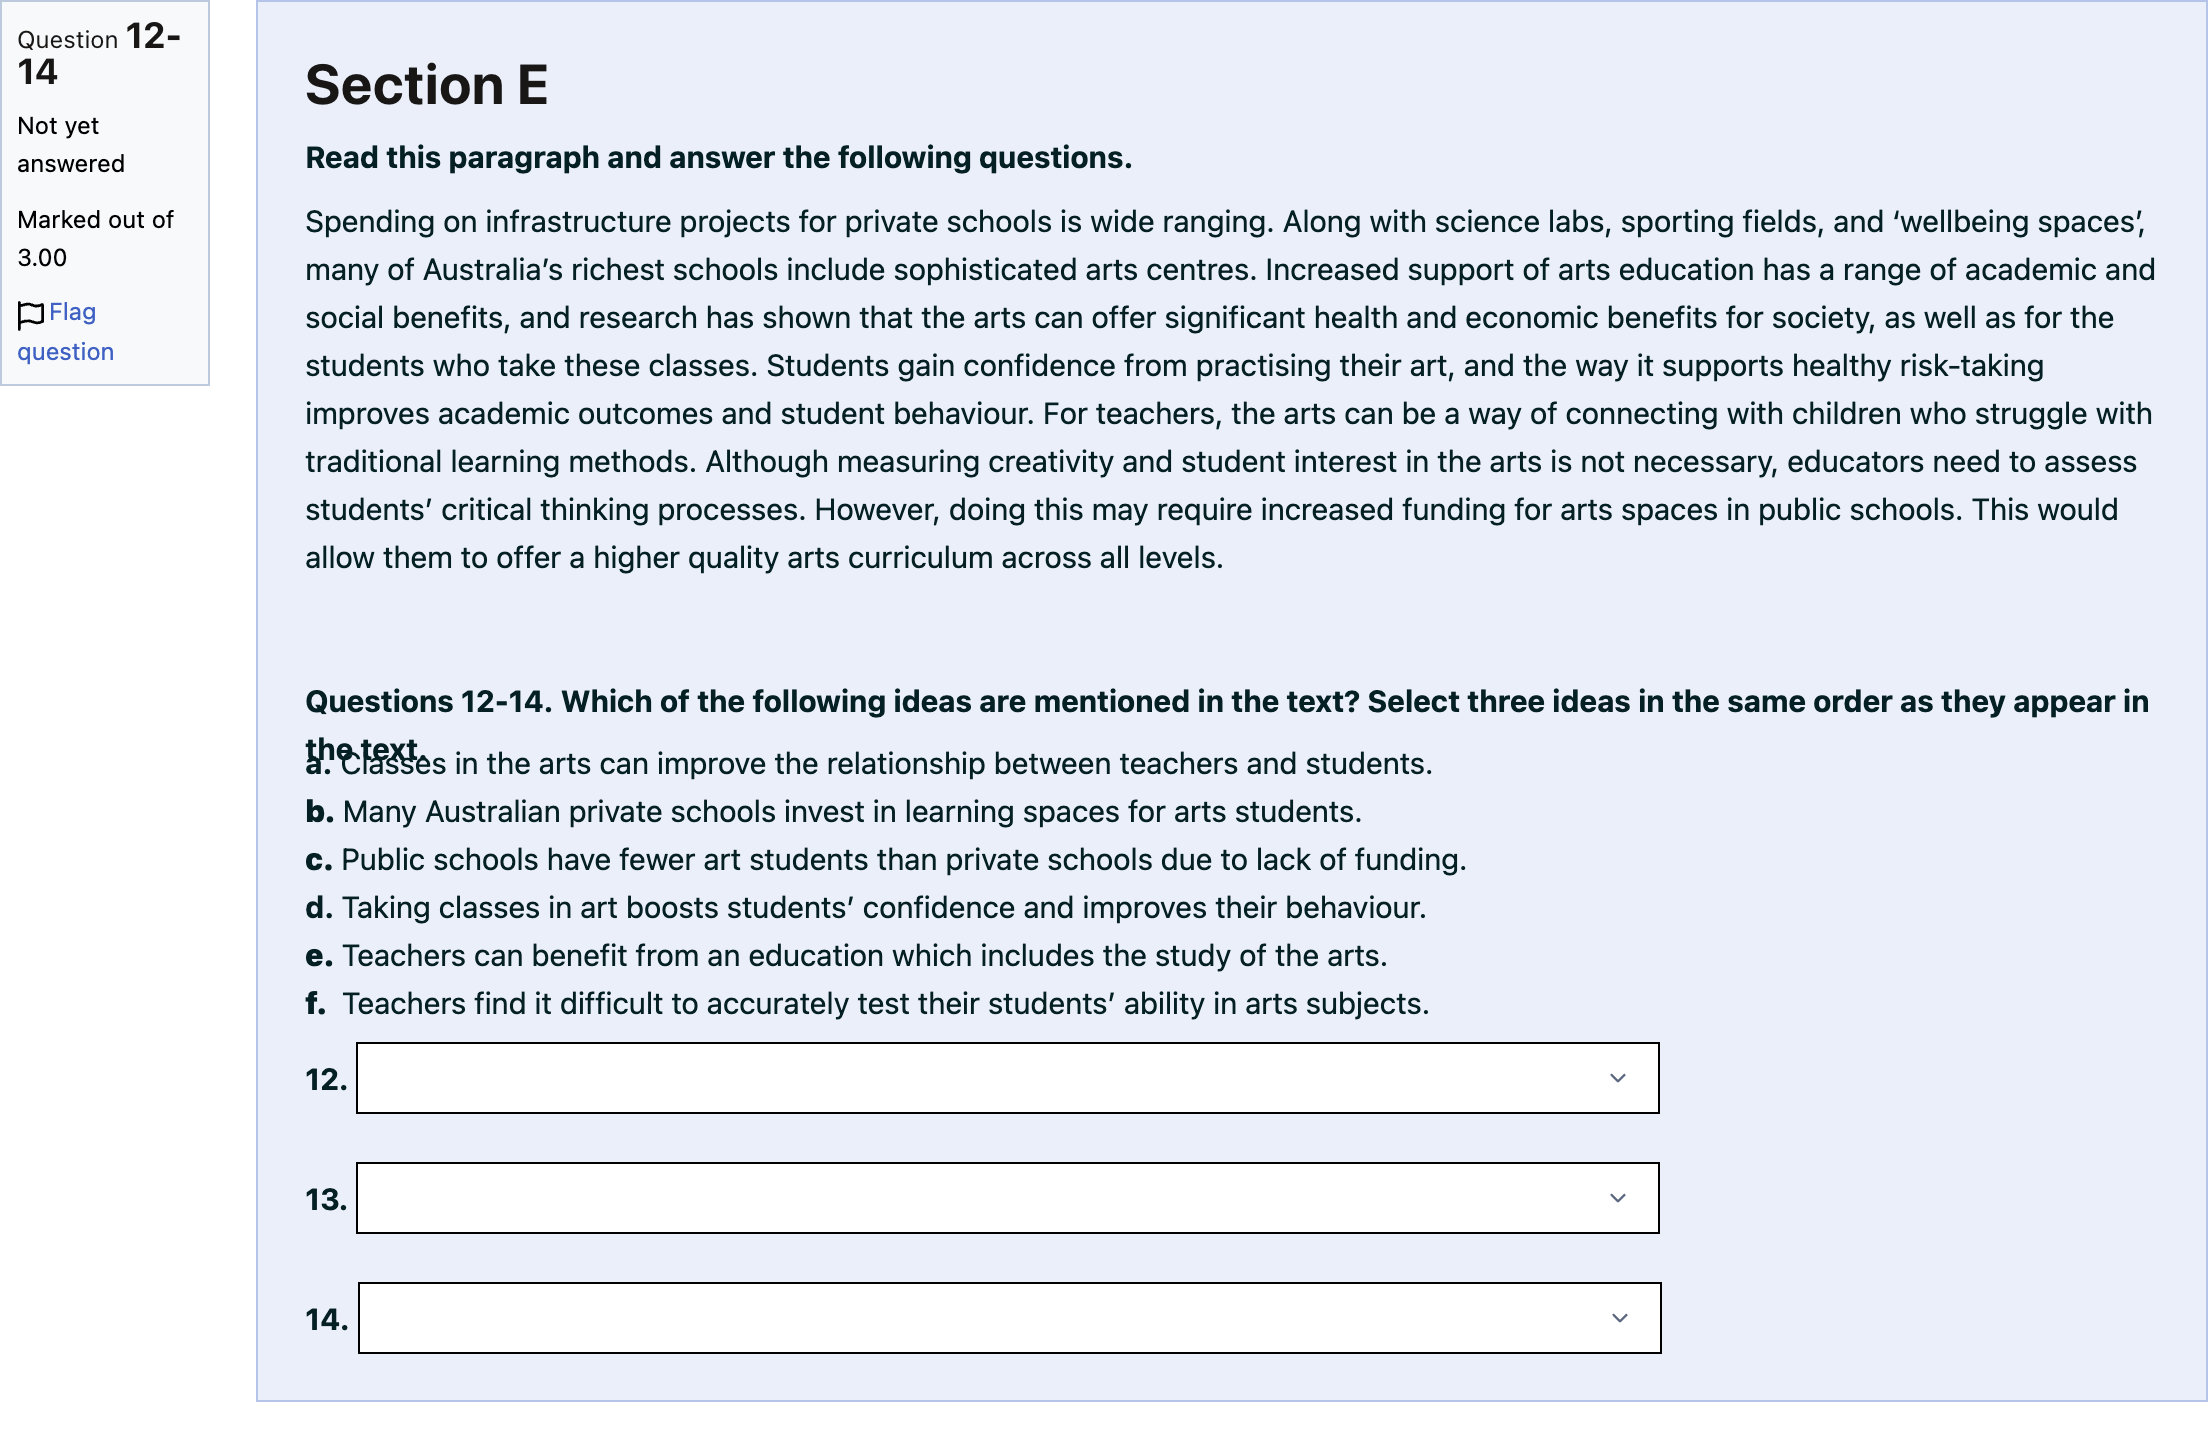Click the chevron arrow in dropdown 12

pos(1618,1078)
